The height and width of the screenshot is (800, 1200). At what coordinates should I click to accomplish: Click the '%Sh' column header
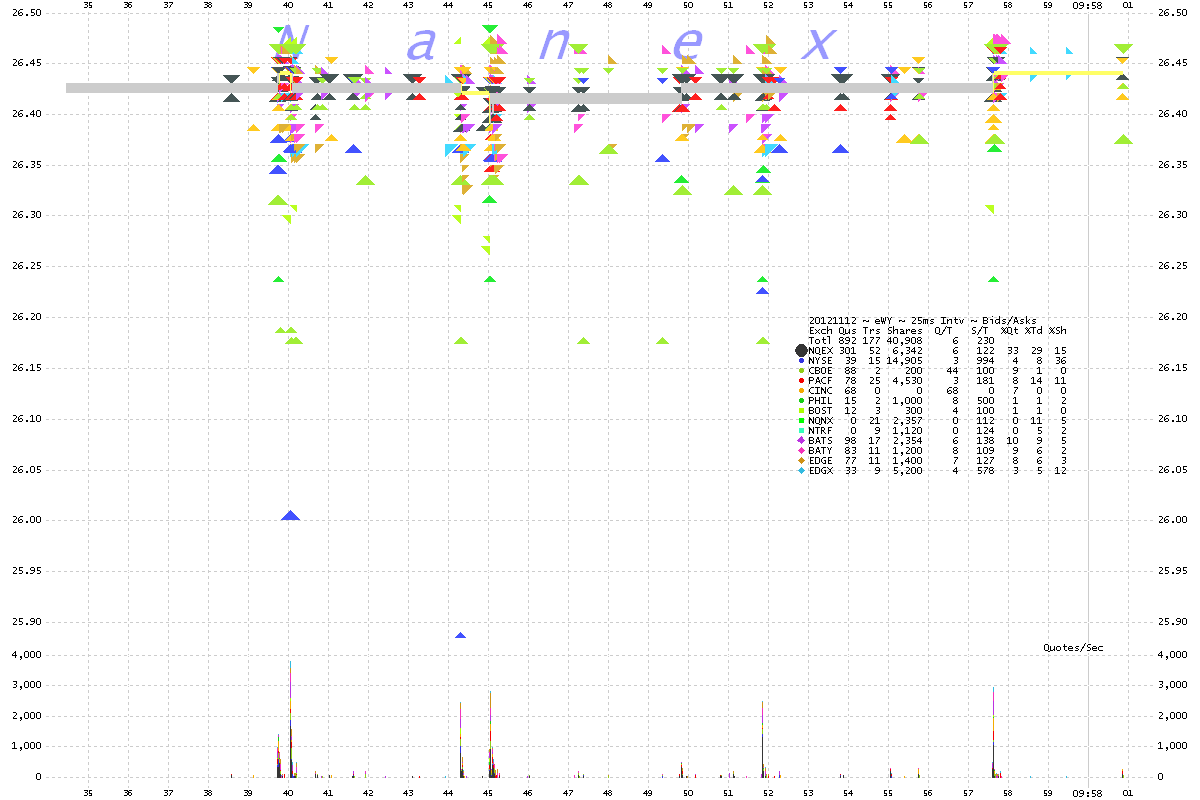(x=1058, y=330)
